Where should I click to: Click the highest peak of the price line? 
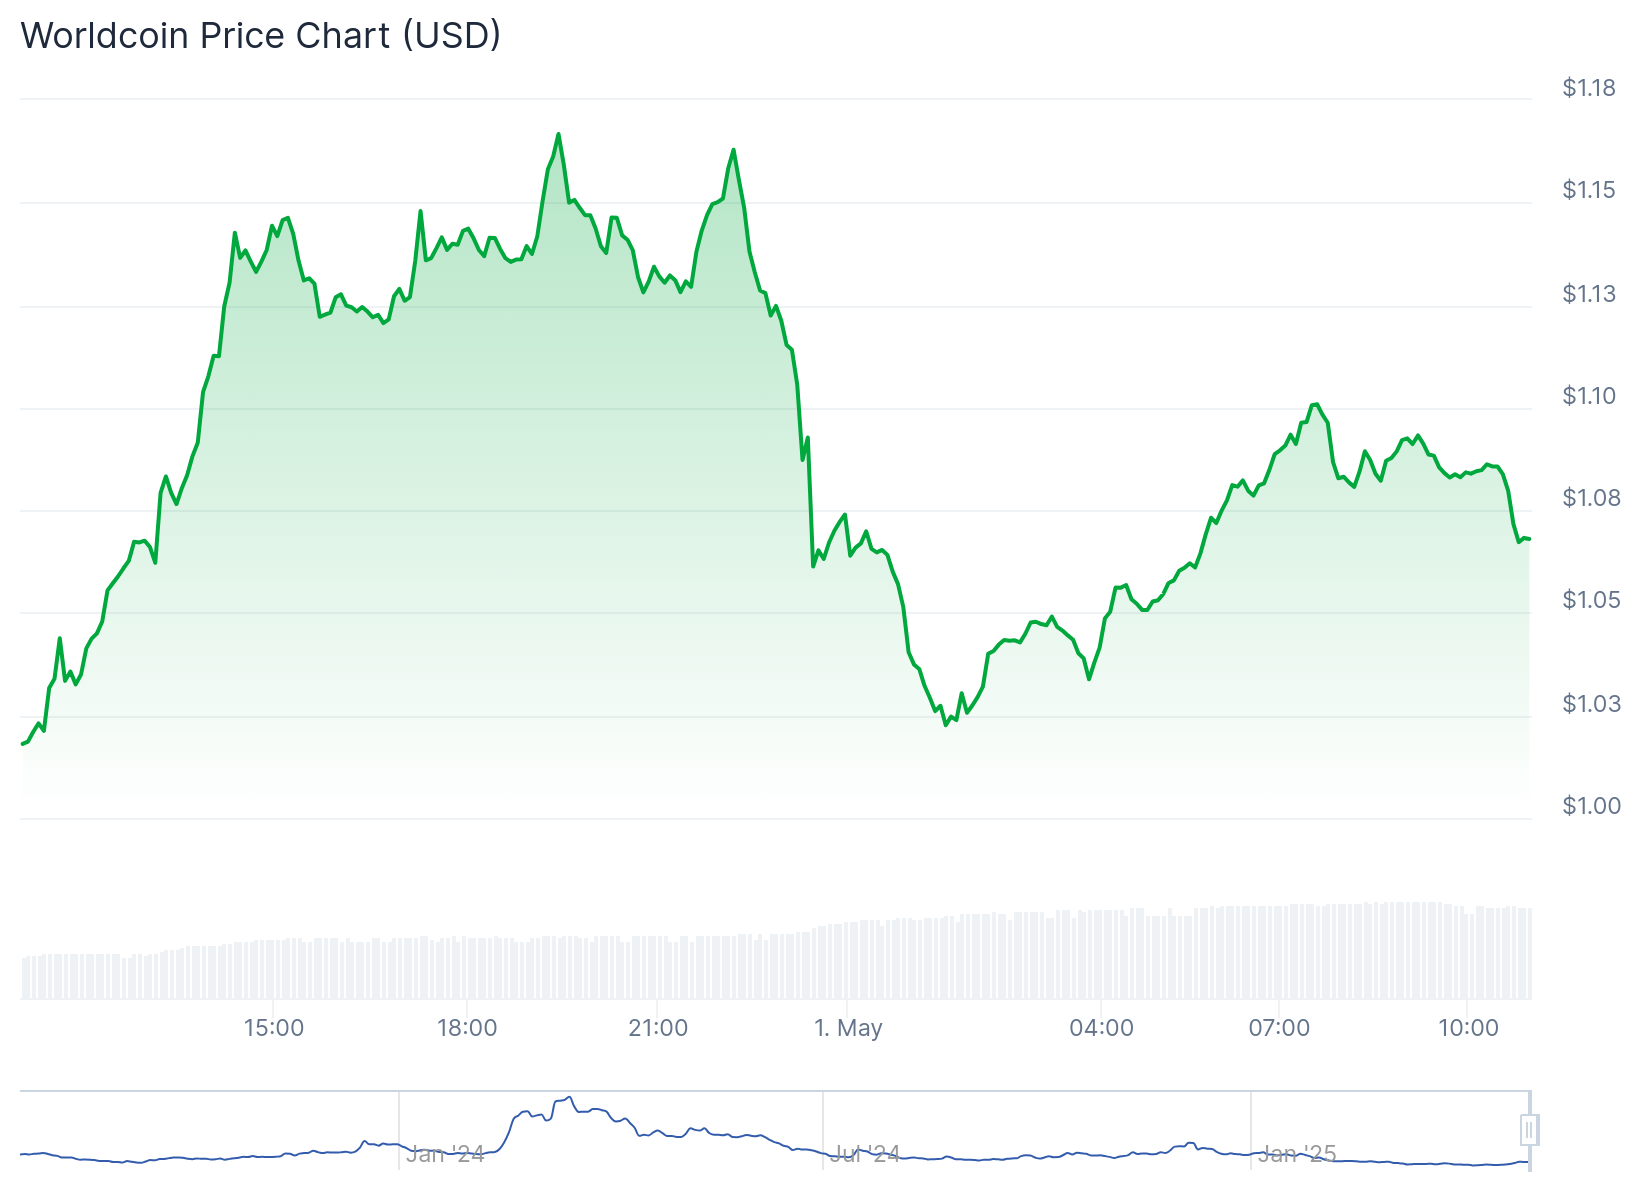point(558,134)
